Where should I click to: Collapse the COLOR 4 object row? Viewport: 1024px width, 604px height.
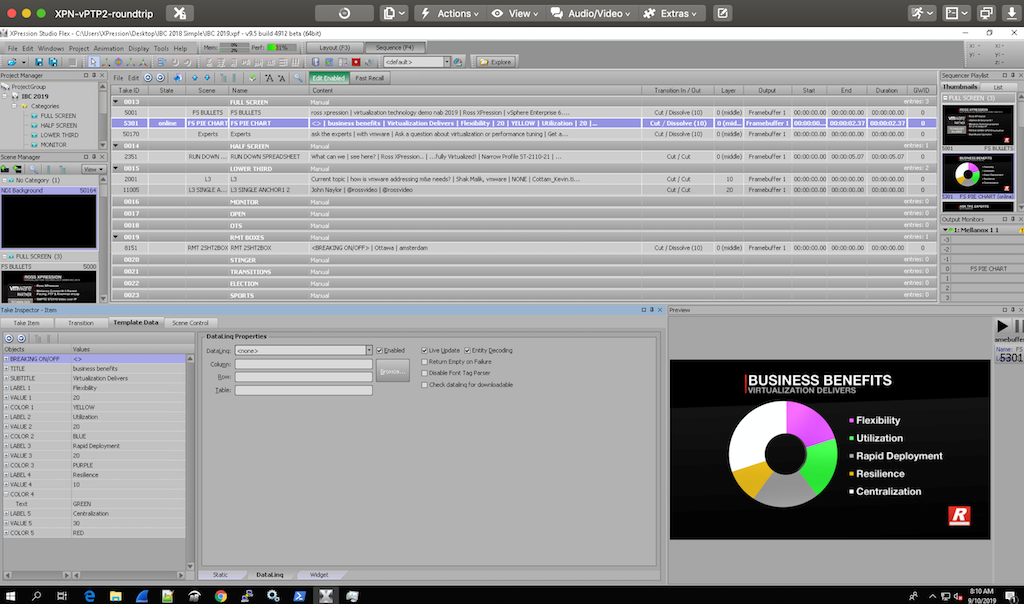pyautogui.click(x=7, y=494)
